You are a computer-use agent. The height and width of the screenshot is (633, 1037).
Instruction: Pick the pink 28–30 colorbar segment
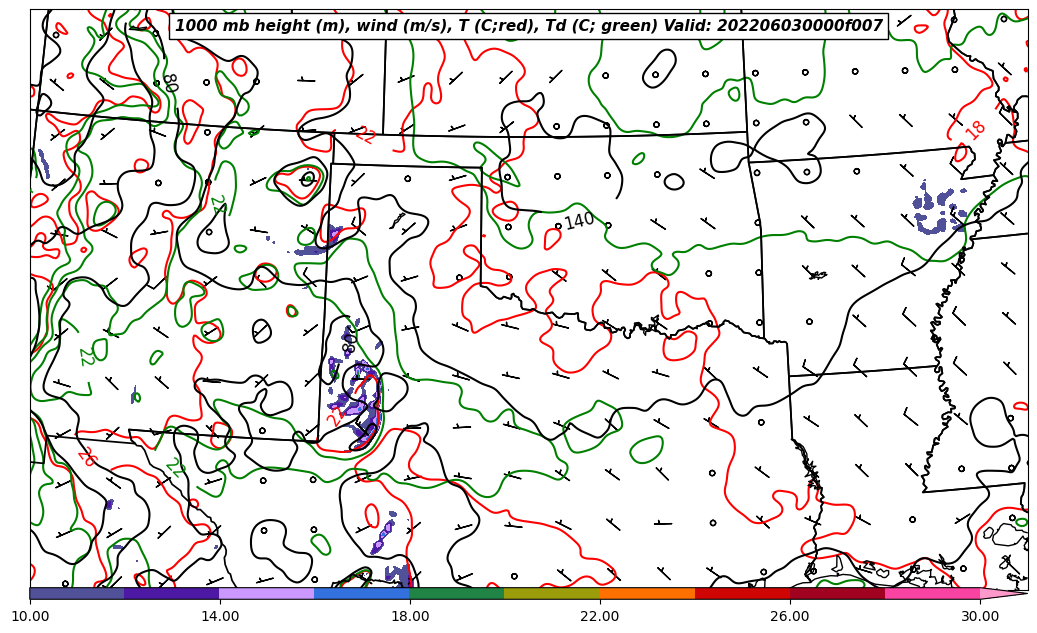(x=931, y=593)
